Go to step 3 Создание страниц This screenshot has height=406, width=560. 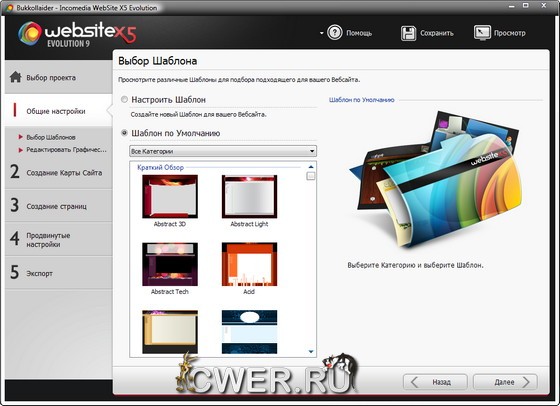pos(59,206)
